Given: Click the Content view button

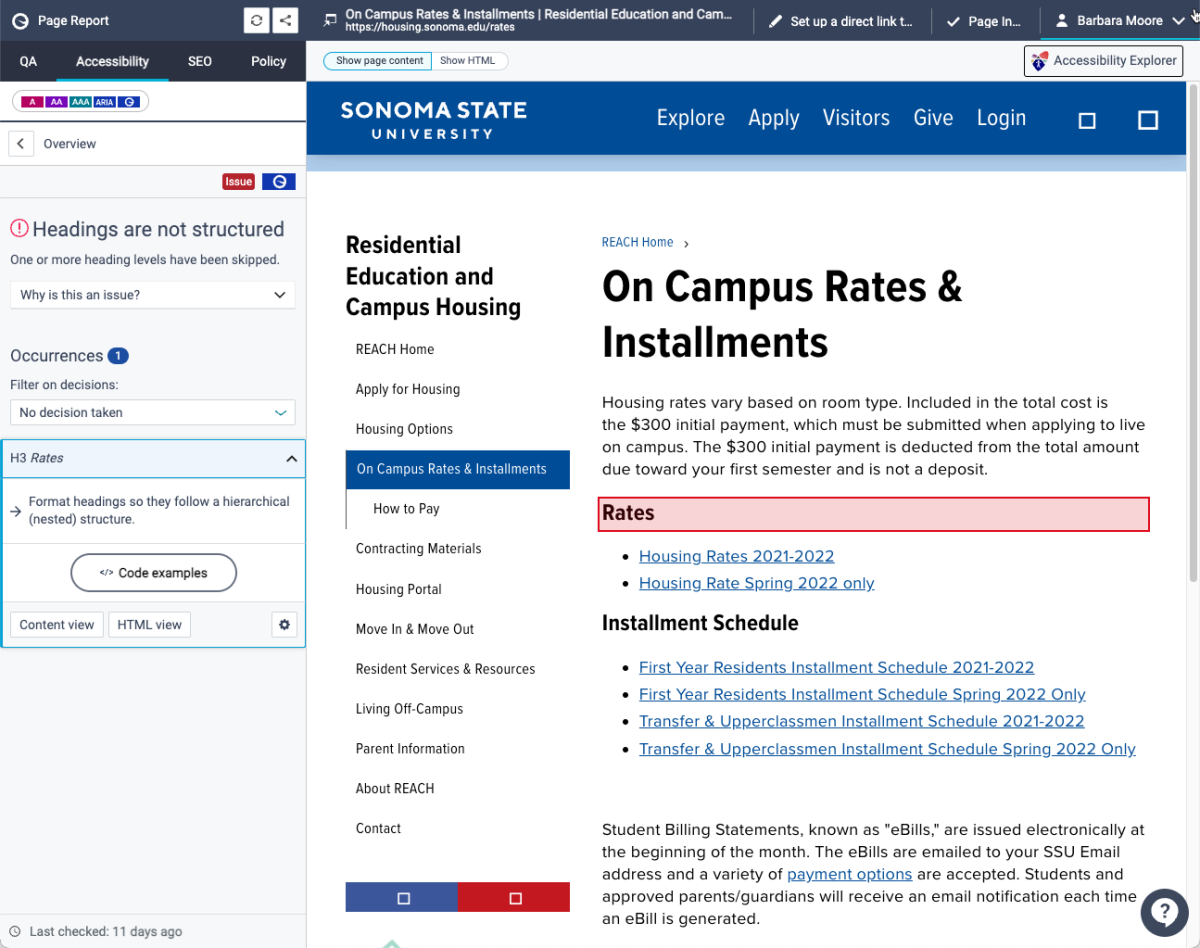Looking at the screenshot, I should coord(57,625).
